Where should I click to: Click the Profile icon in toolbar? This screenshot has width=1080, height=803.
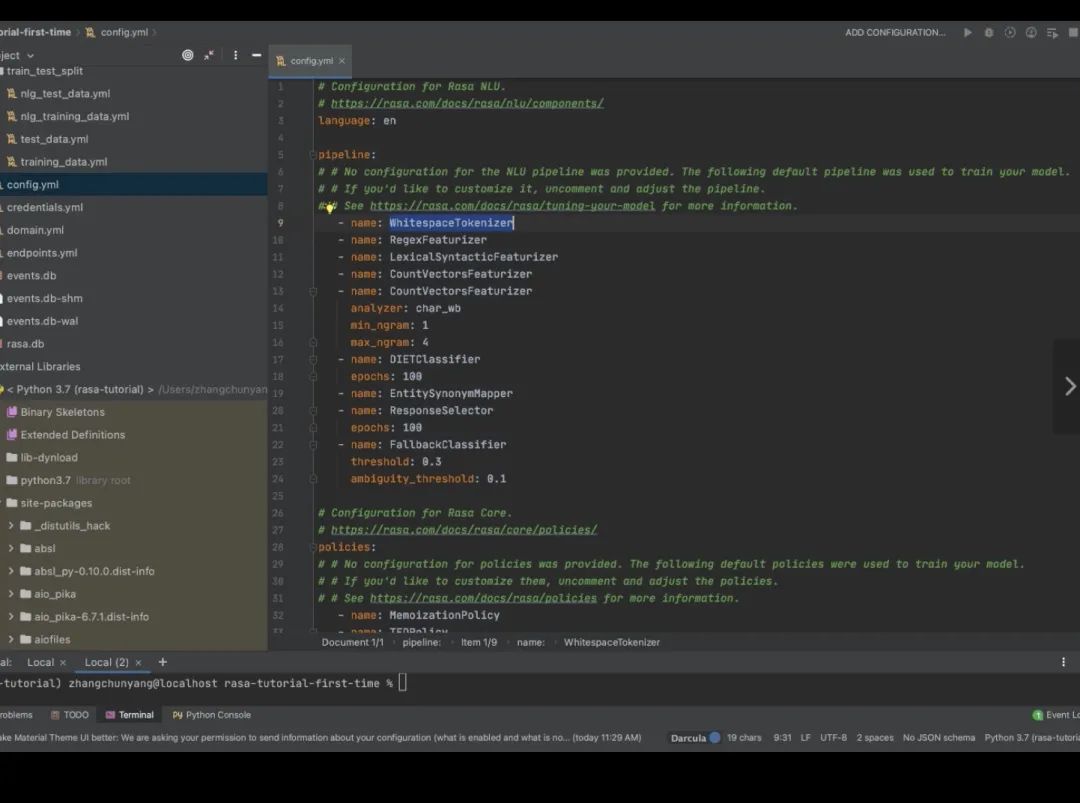click(1031, 32)
